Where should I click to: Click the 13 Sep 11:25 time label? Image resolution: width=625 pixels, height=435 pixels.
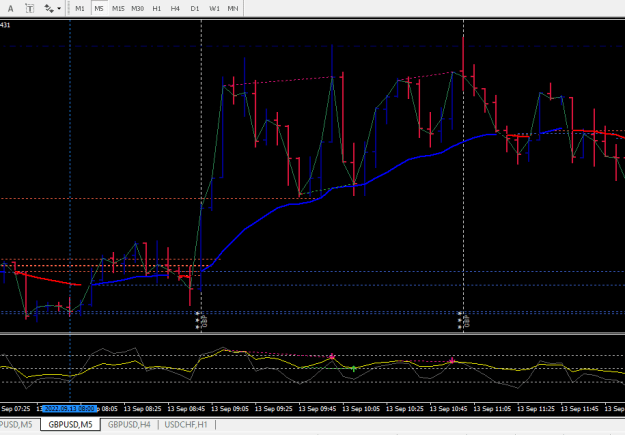click(x=536, y=409)
